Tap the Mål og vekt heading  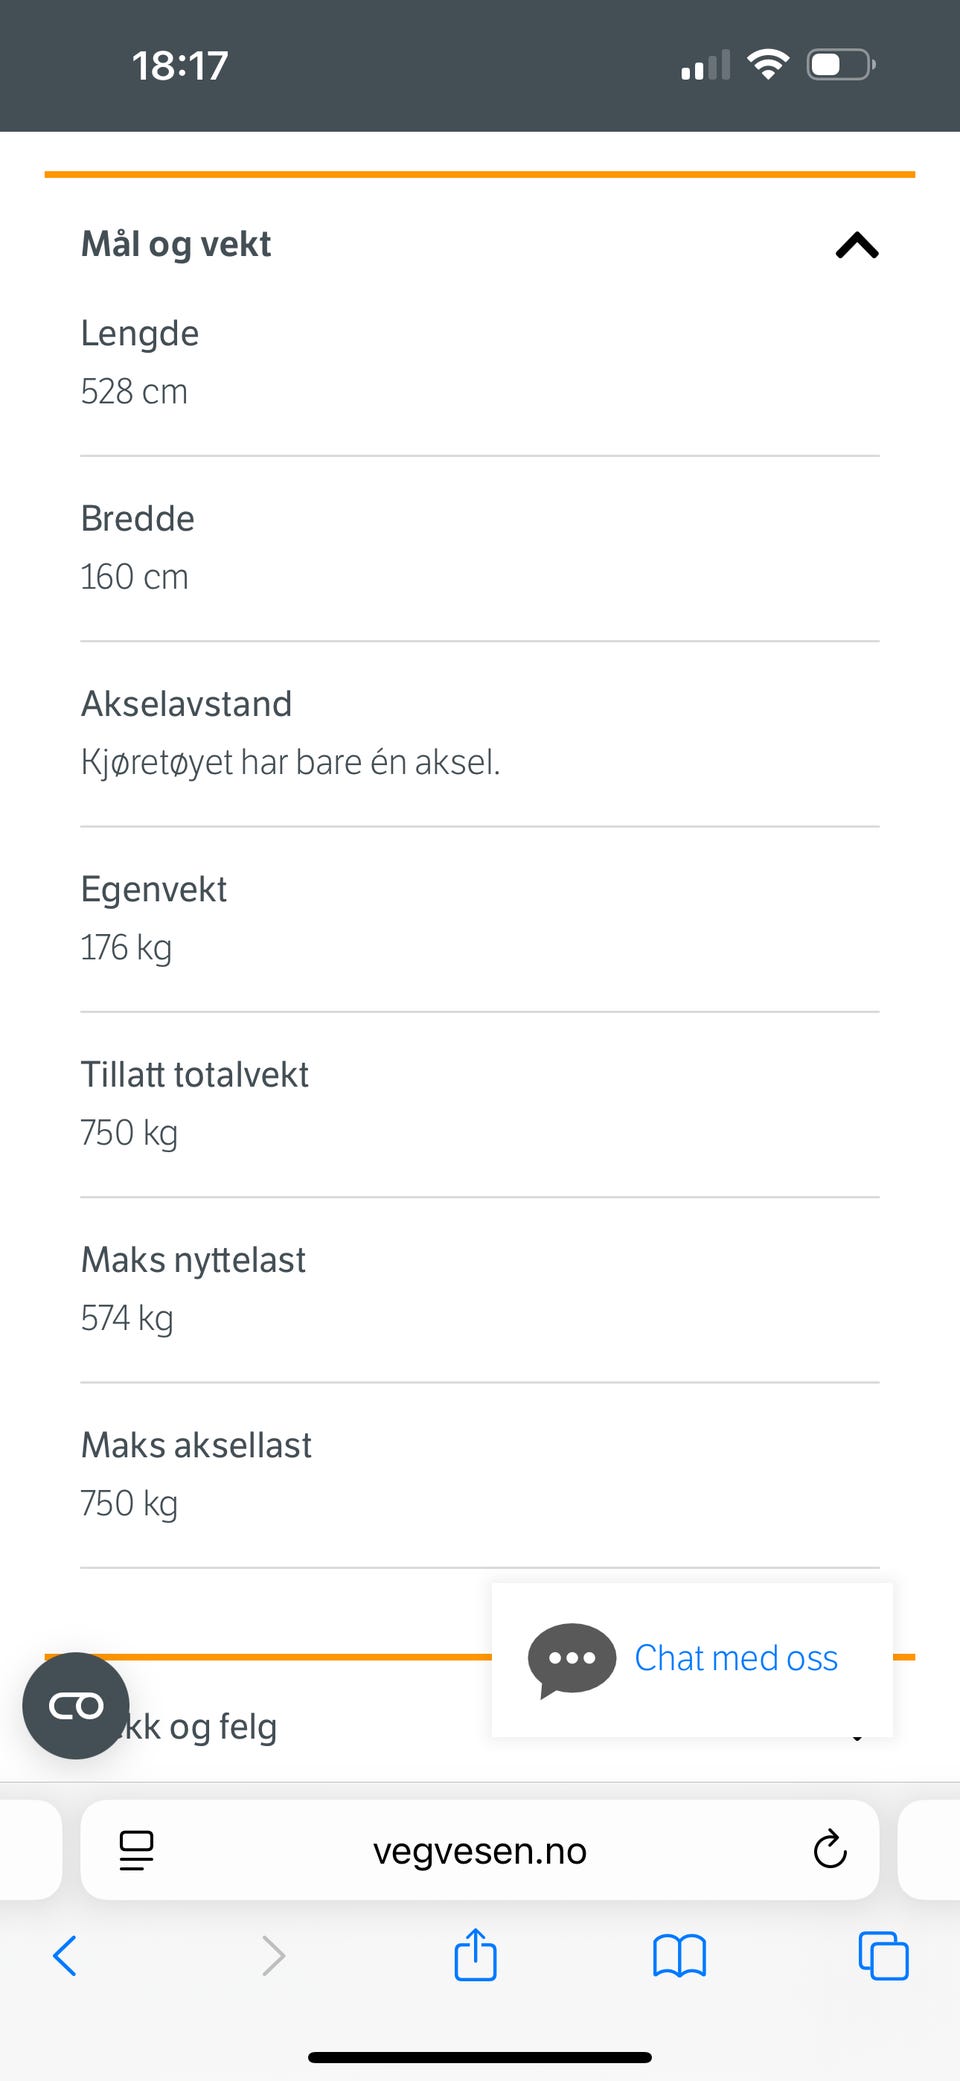click(176, 244)
